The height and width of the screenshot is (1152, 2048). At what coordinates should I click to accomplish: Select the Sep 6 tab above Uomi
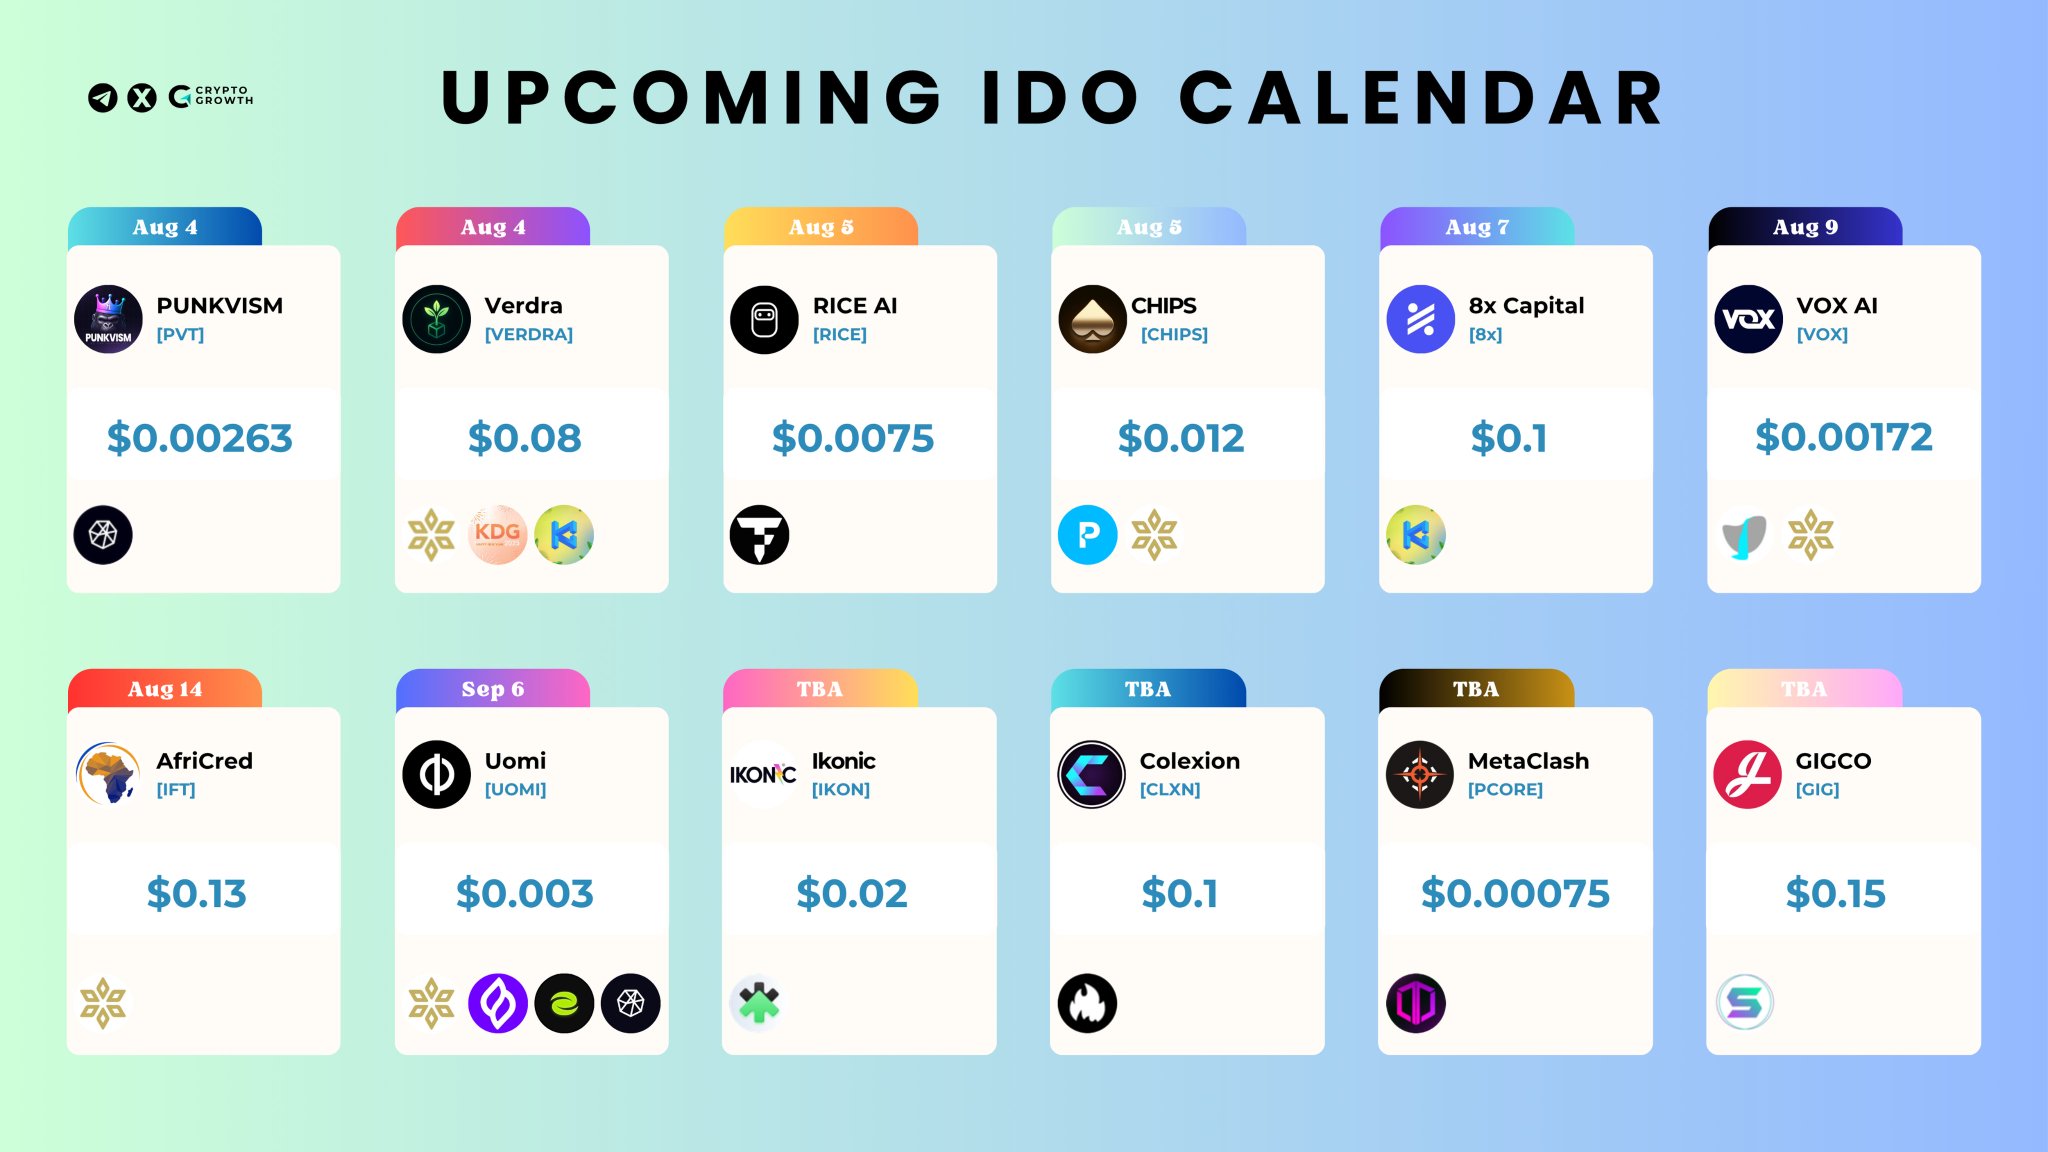493,689
